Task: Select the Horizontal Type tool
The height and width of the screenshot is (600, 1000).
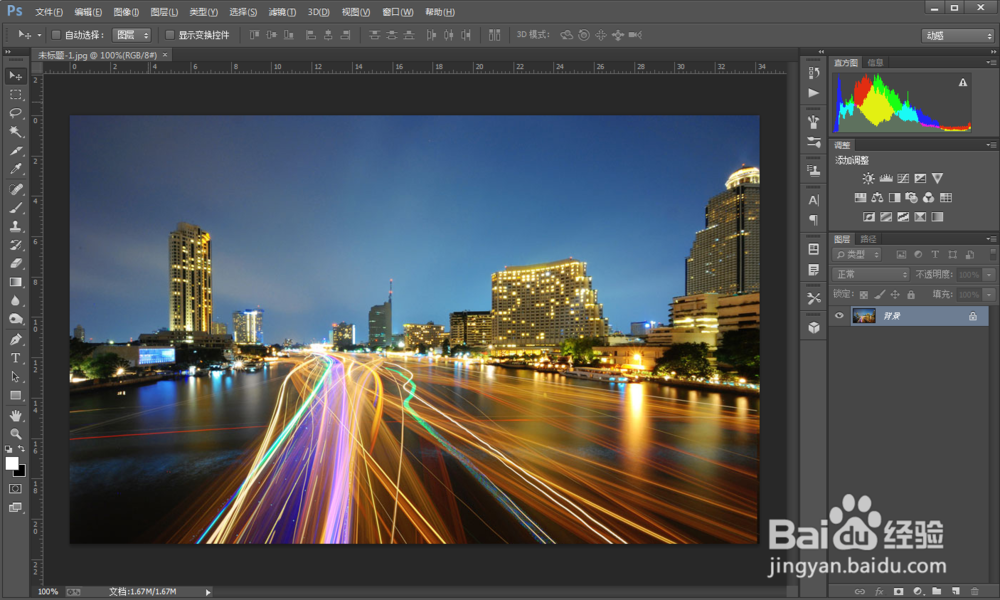Action: click(x=15, y=358)
